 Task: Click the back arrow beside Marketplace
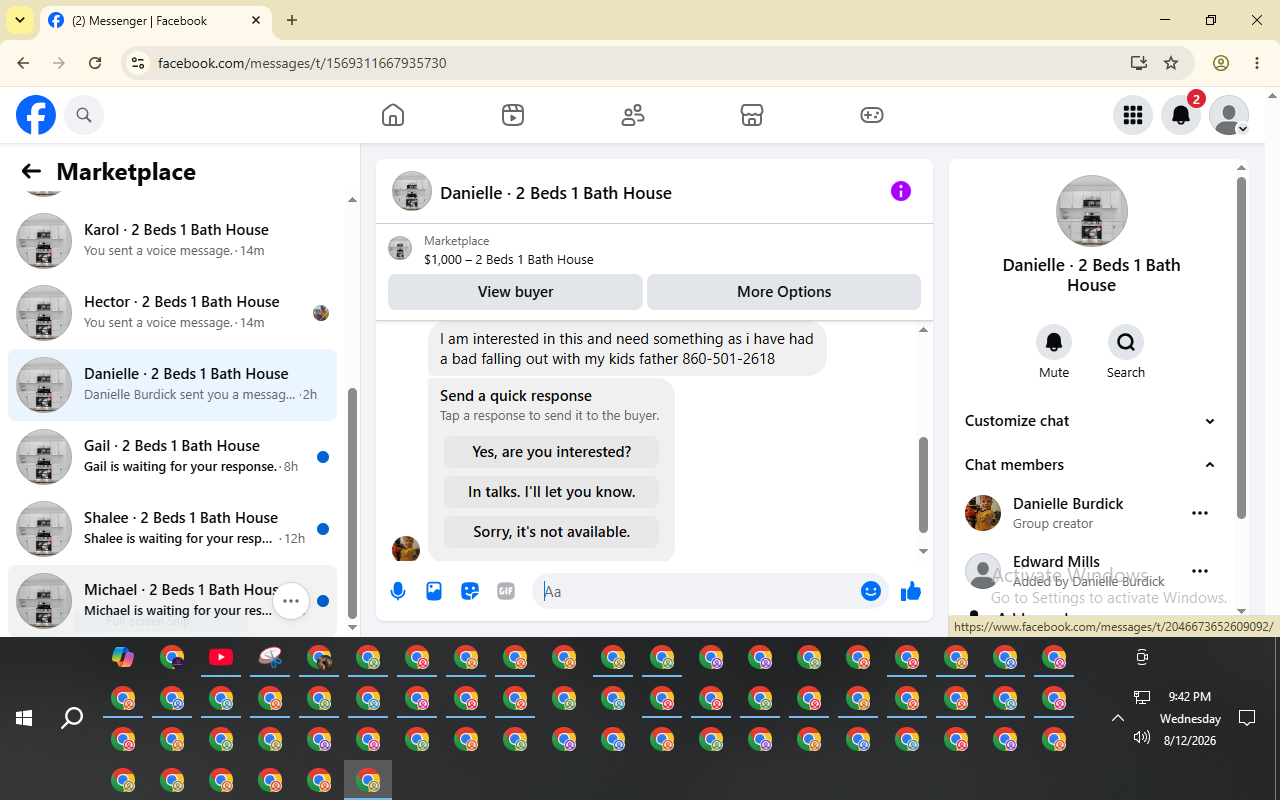click(31, 172)
